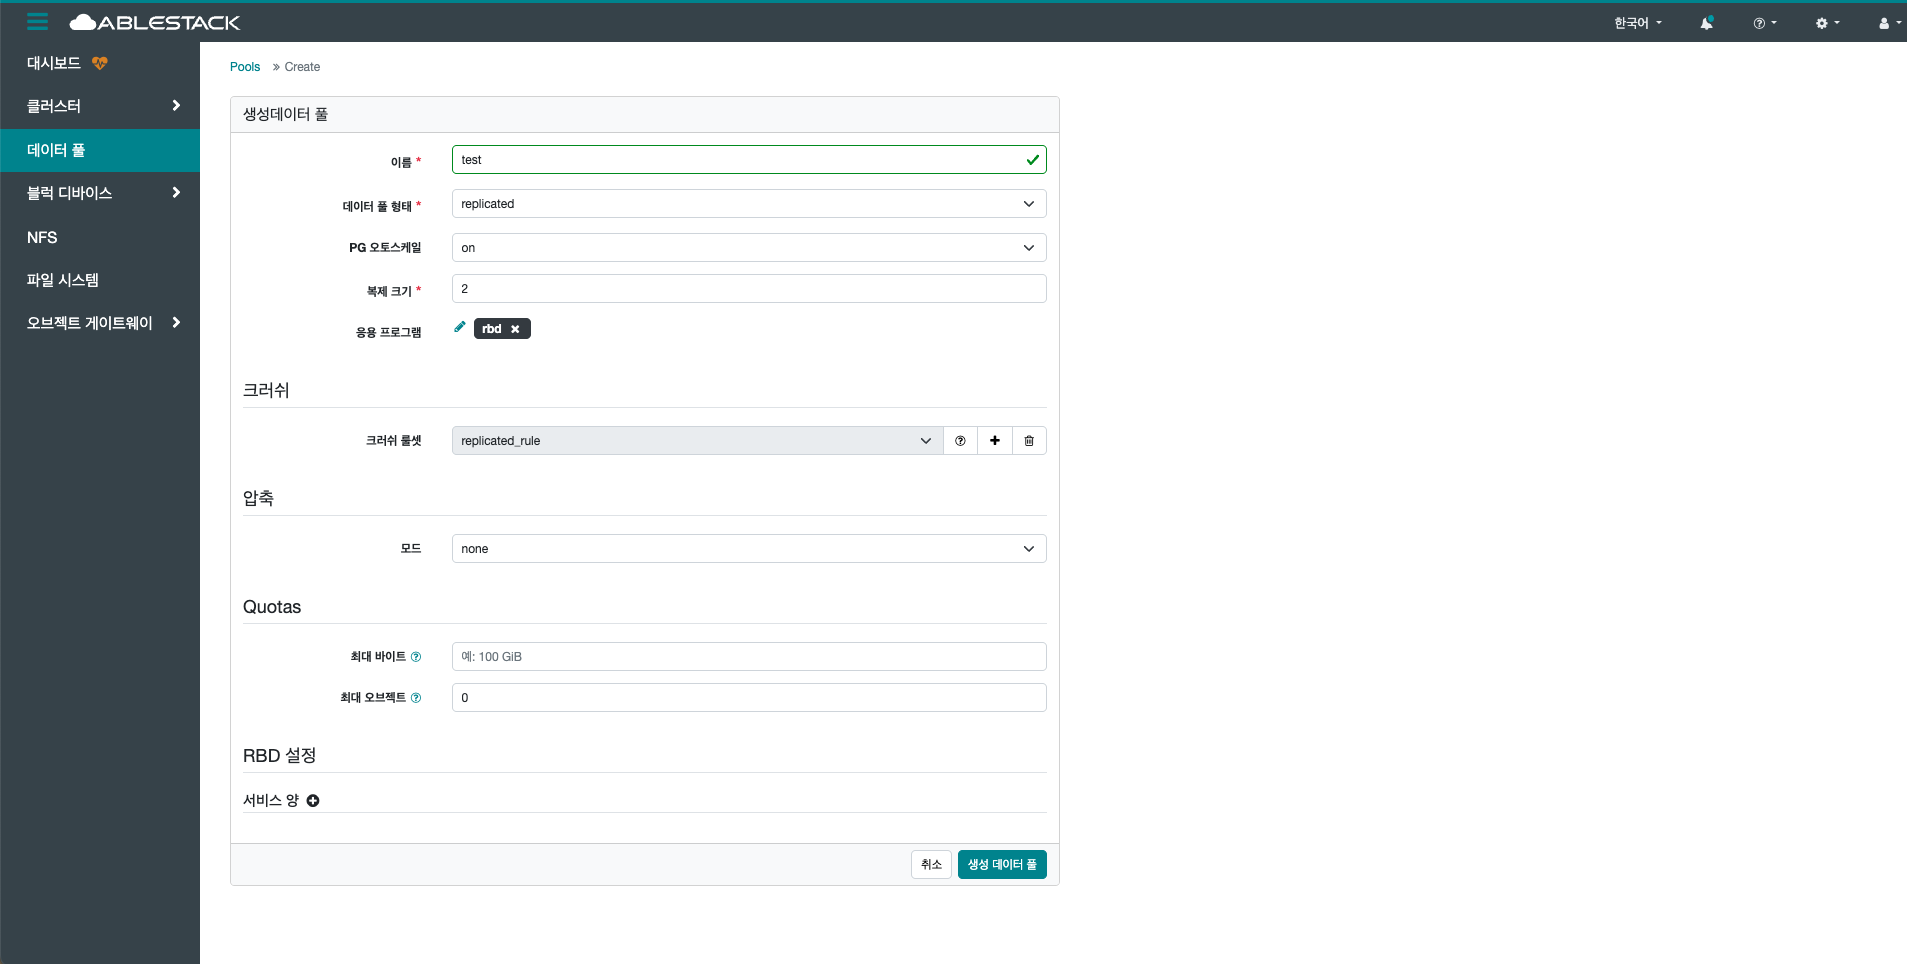Edit applications with the pencil icon
This screenshot has height=964, width=1907.
tap(460, 327)
